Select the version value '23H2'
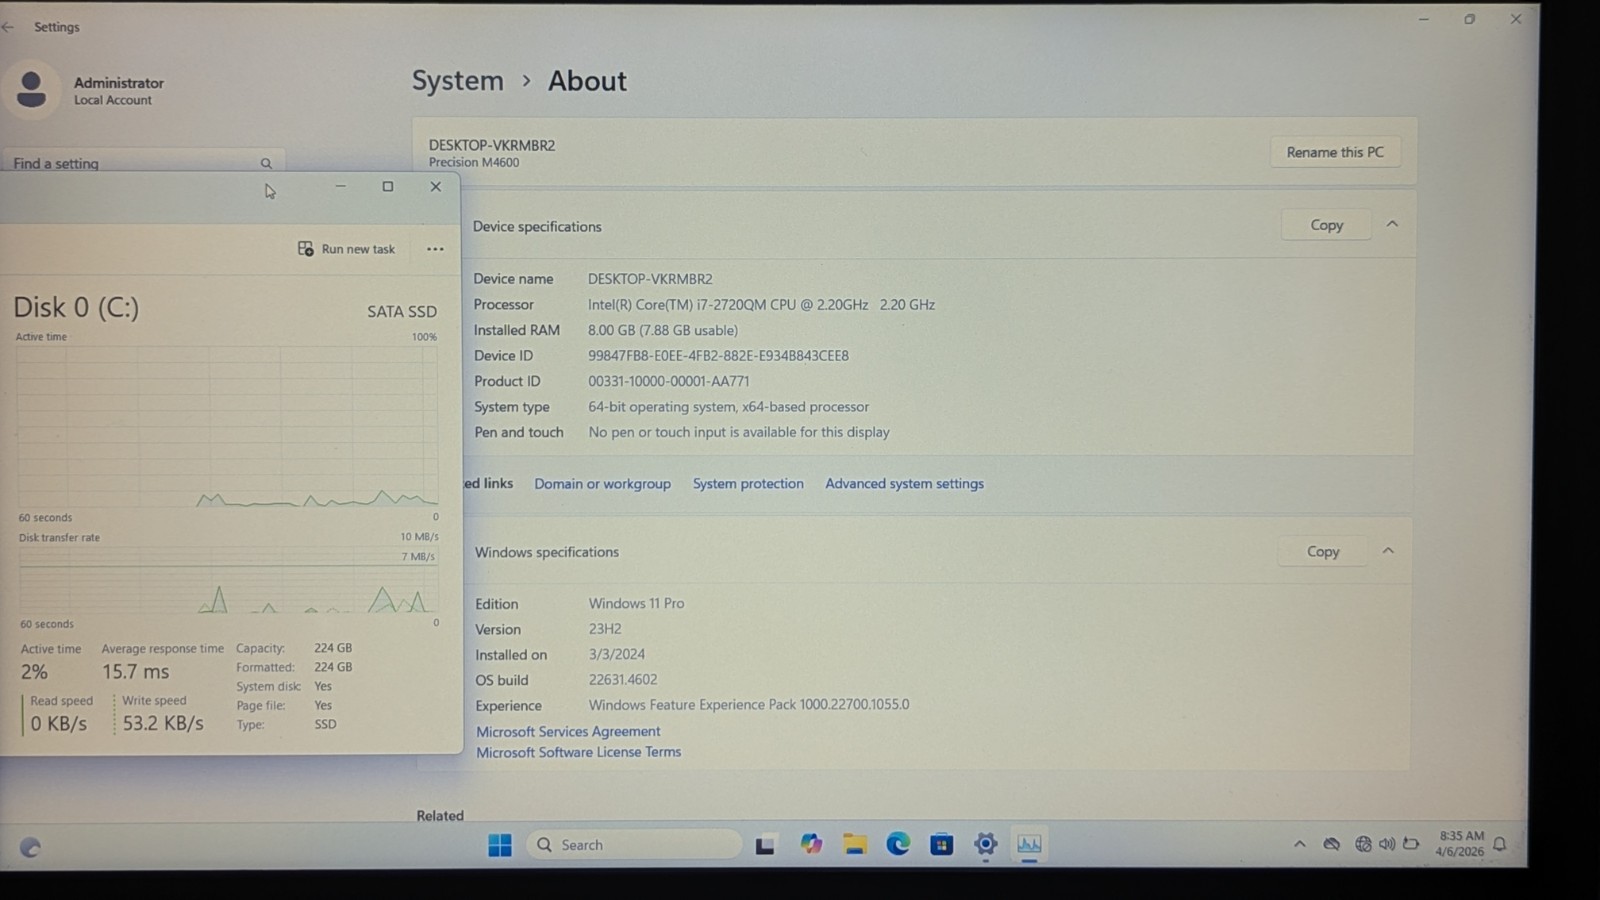The width and height of the screenshot is (1600, 900). 605,629
